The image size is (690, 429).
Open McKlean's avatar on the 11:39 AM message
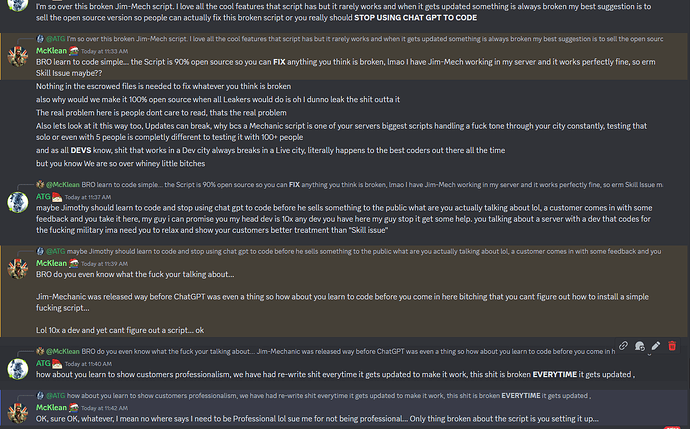point(17,268)
